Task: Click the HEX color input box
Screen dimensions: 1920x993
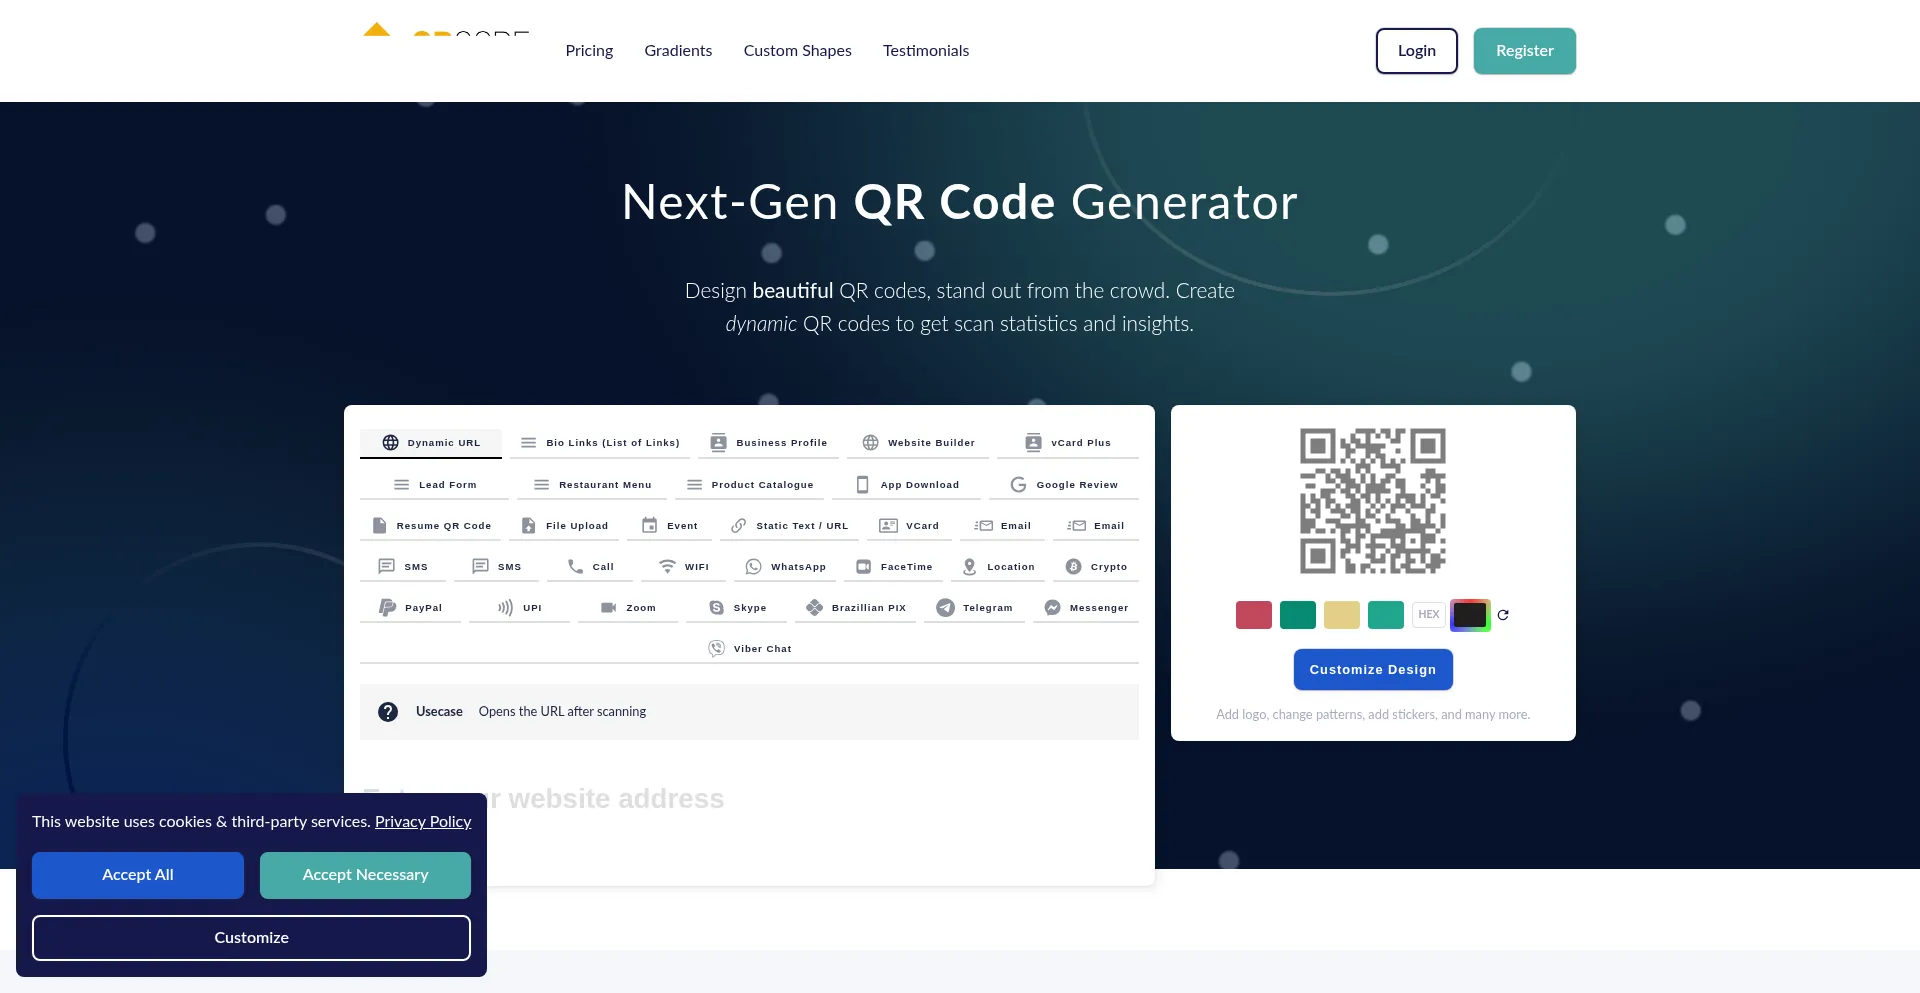Action: [1428, 615]
